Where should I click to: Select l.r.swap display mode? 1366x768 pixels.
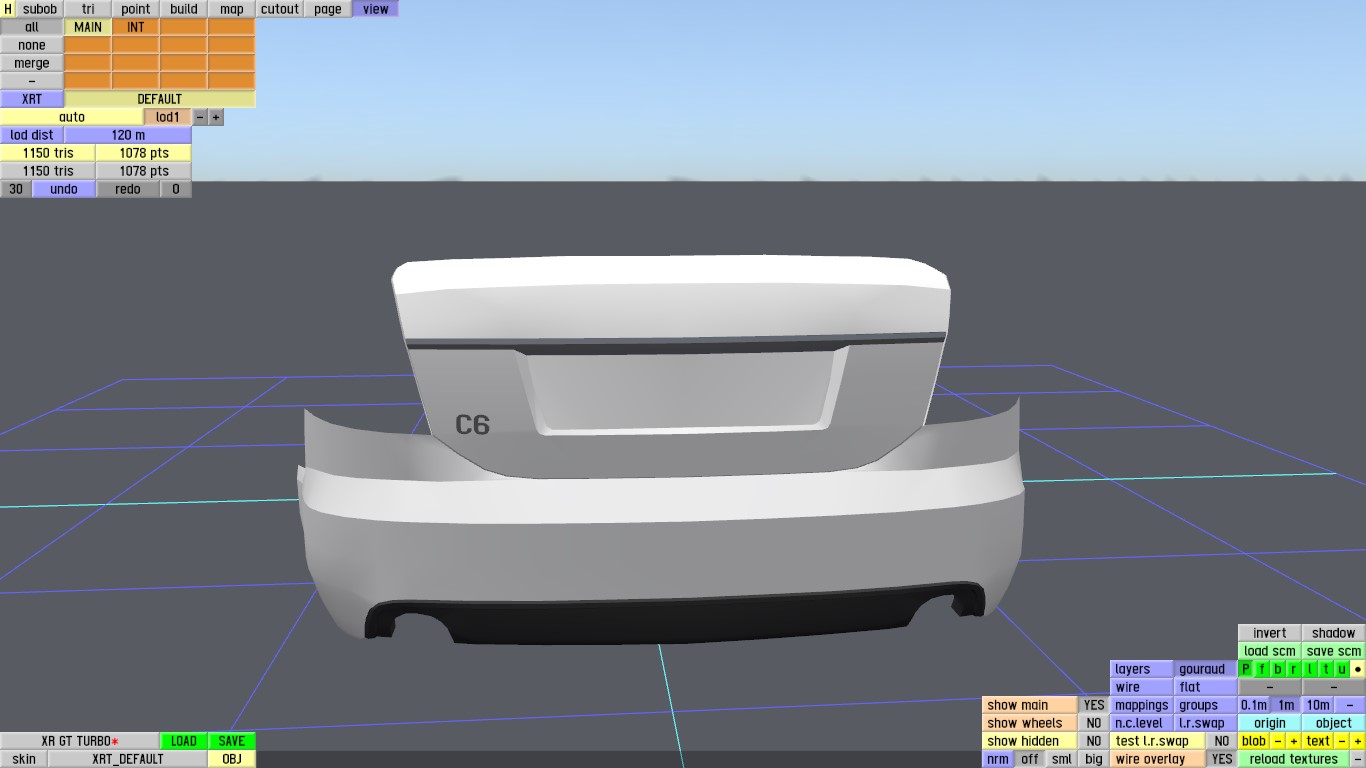(1206, 723)
